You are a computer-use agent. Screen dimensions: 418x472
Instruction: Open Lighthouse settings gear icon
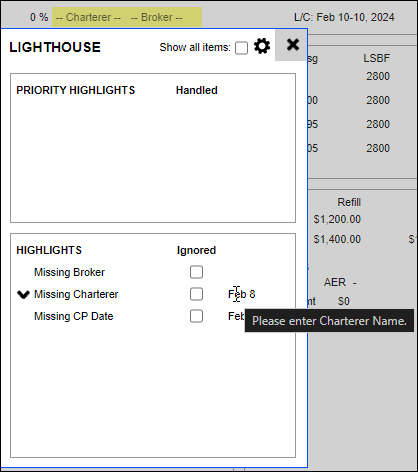point(262,46)
